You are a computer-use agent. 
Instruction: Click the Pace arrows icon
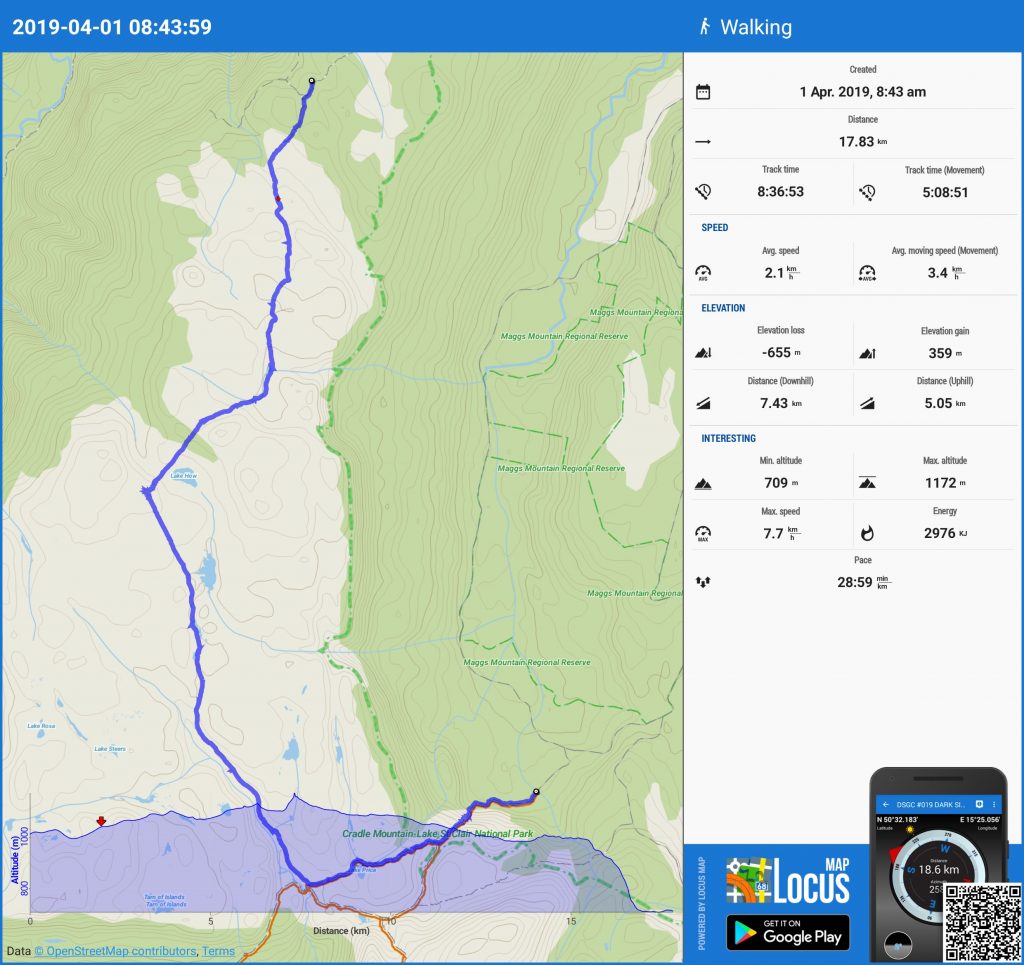tap(703, 582)
